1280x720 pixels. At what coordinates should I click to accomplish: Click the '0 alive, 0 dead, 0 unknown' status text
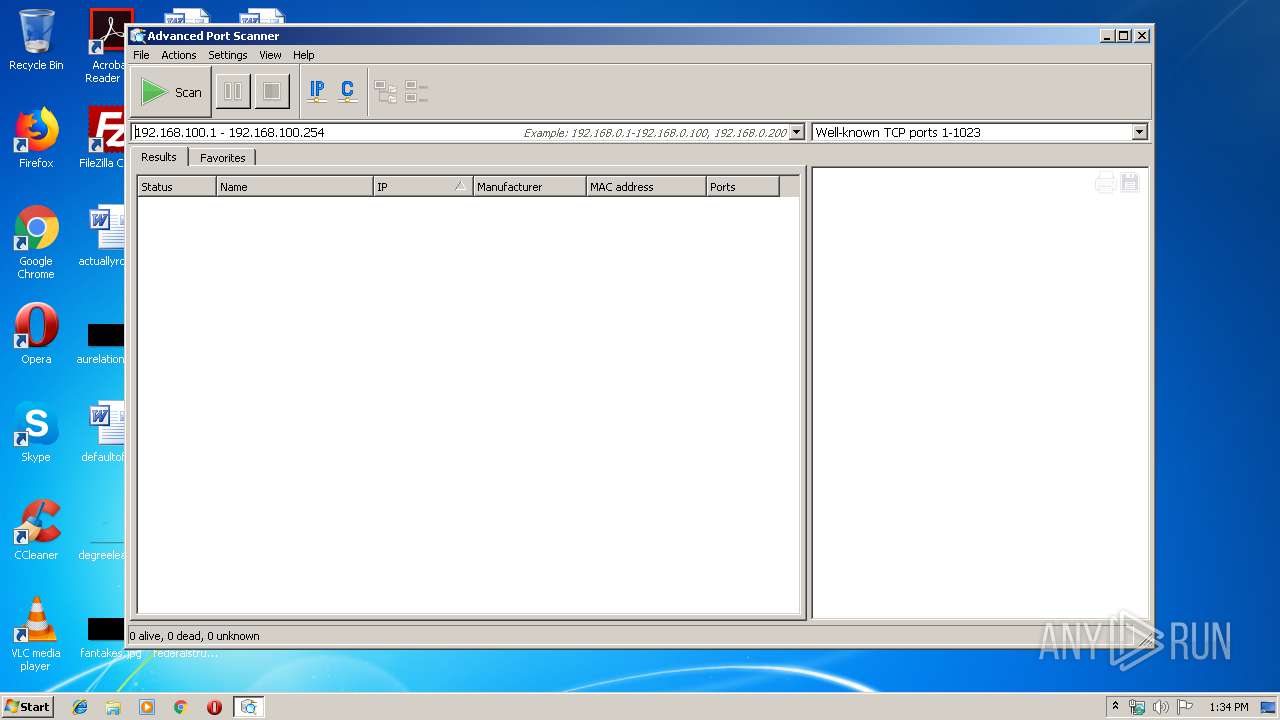point(194,636)
